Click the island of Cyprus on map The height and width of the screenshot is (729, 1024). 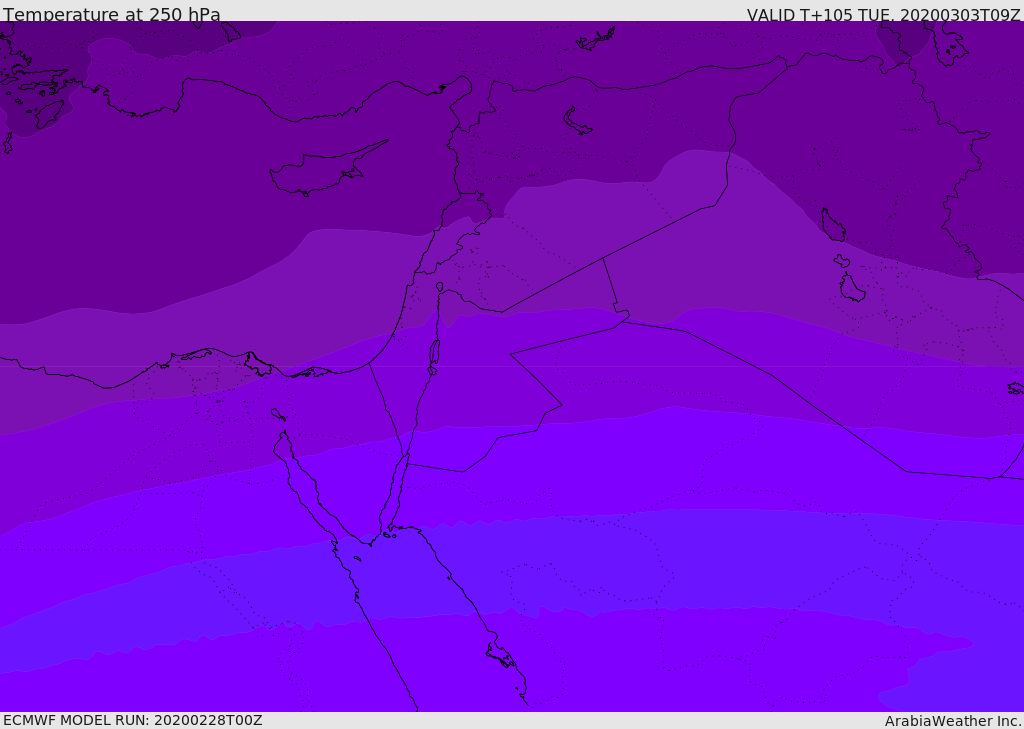pos(320,171)
